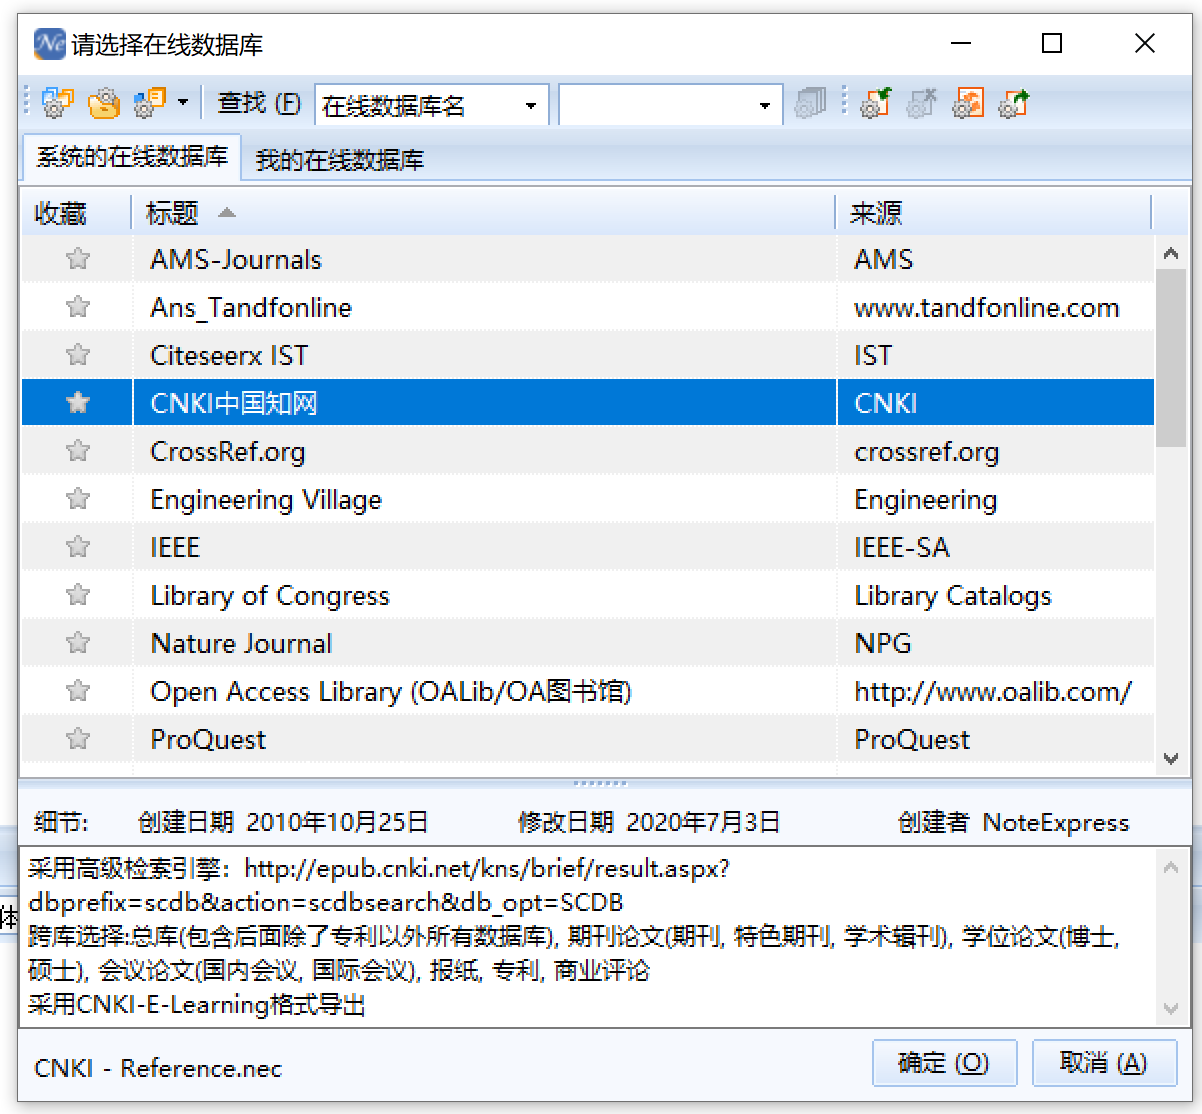Viewport: 1202px width, 1114px height.
Task: Confirm selection with the 确定 button
Action: click(944, 1062)
